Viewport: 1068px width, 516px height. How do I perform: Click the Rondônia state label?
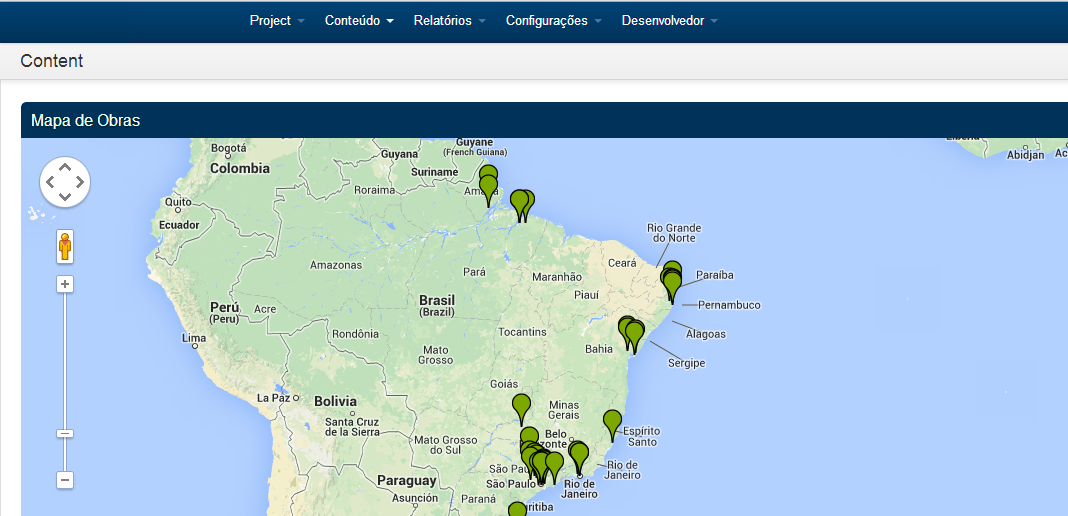pyautogui.click(x=354, y=334)
